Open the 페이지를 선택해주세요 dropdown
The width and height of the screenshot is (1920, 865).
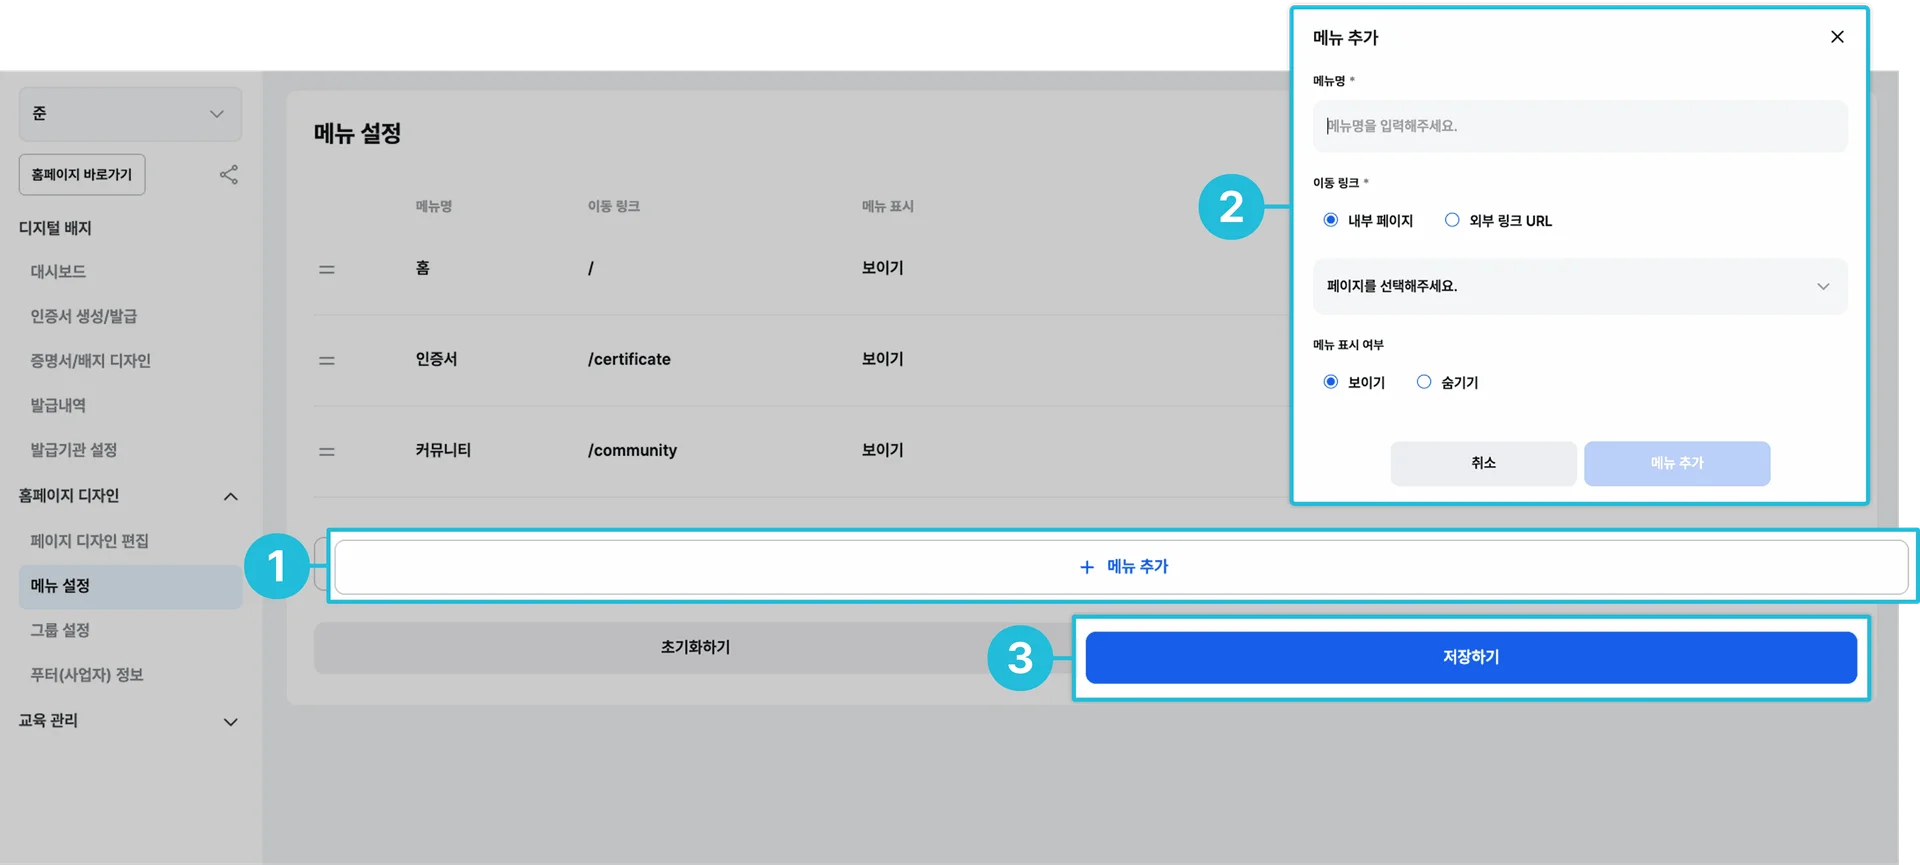point(1579,287)
